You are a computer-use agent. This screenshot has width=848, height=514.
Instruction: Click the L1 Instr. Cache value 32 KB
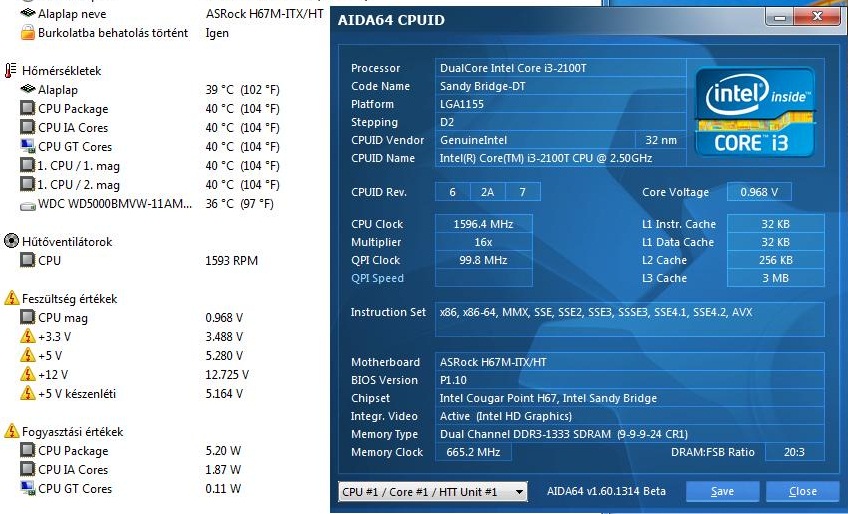click(776, 224)
